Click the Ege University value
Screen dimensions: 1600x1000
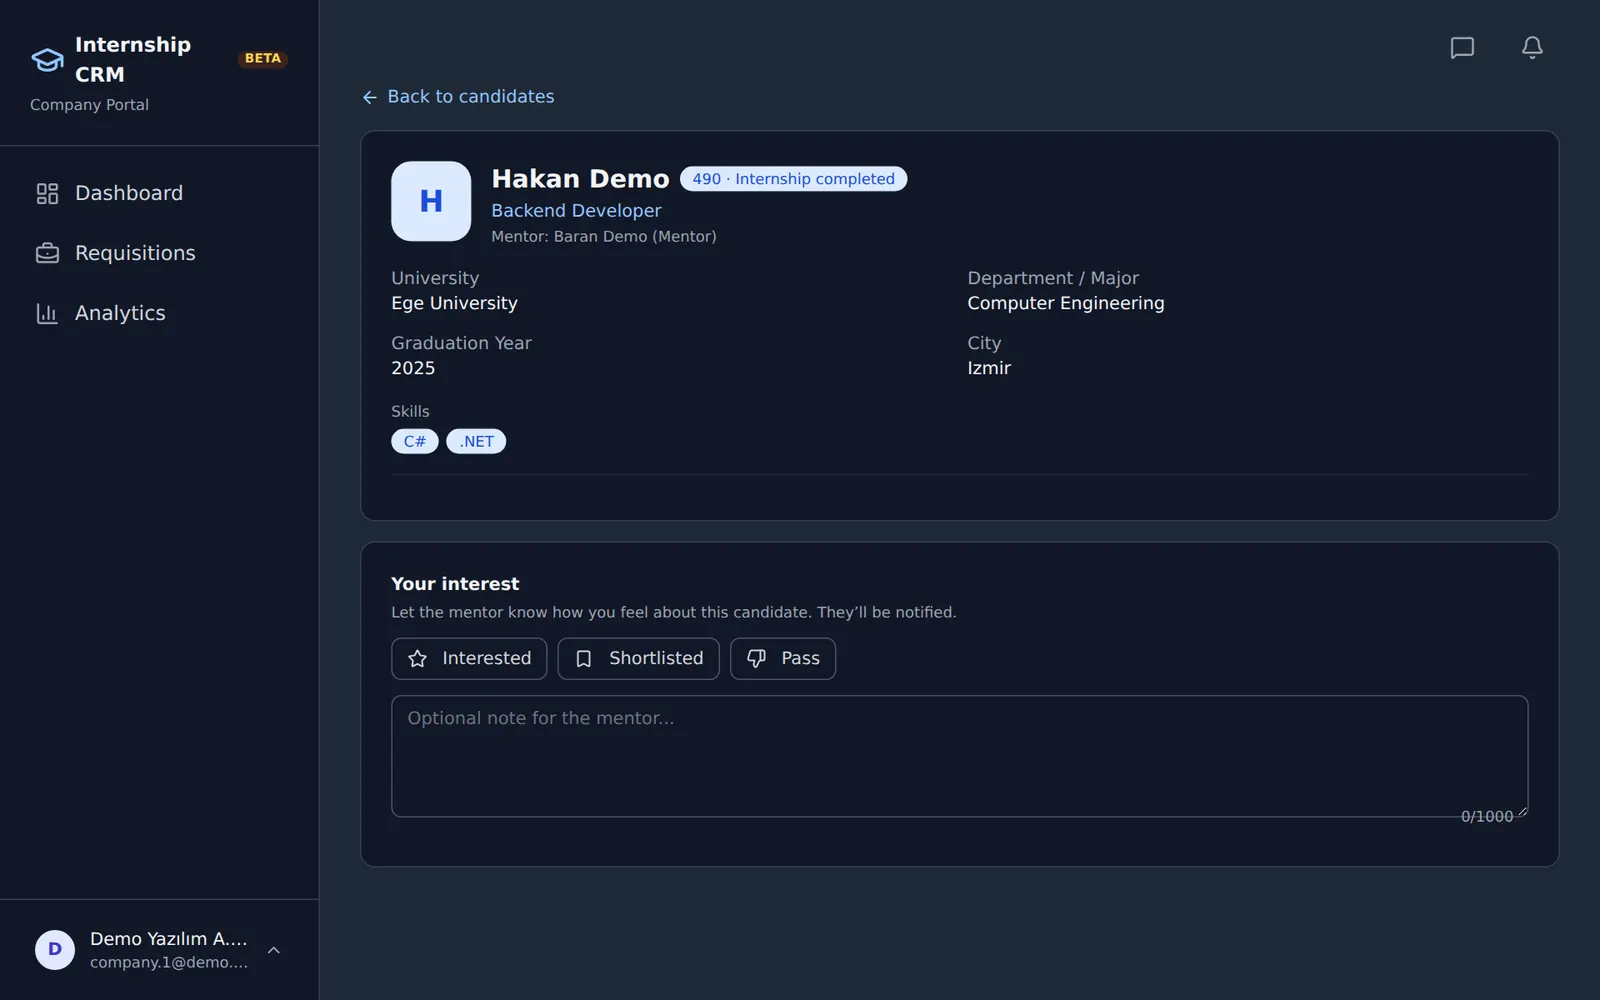click(x=454, y=303)
